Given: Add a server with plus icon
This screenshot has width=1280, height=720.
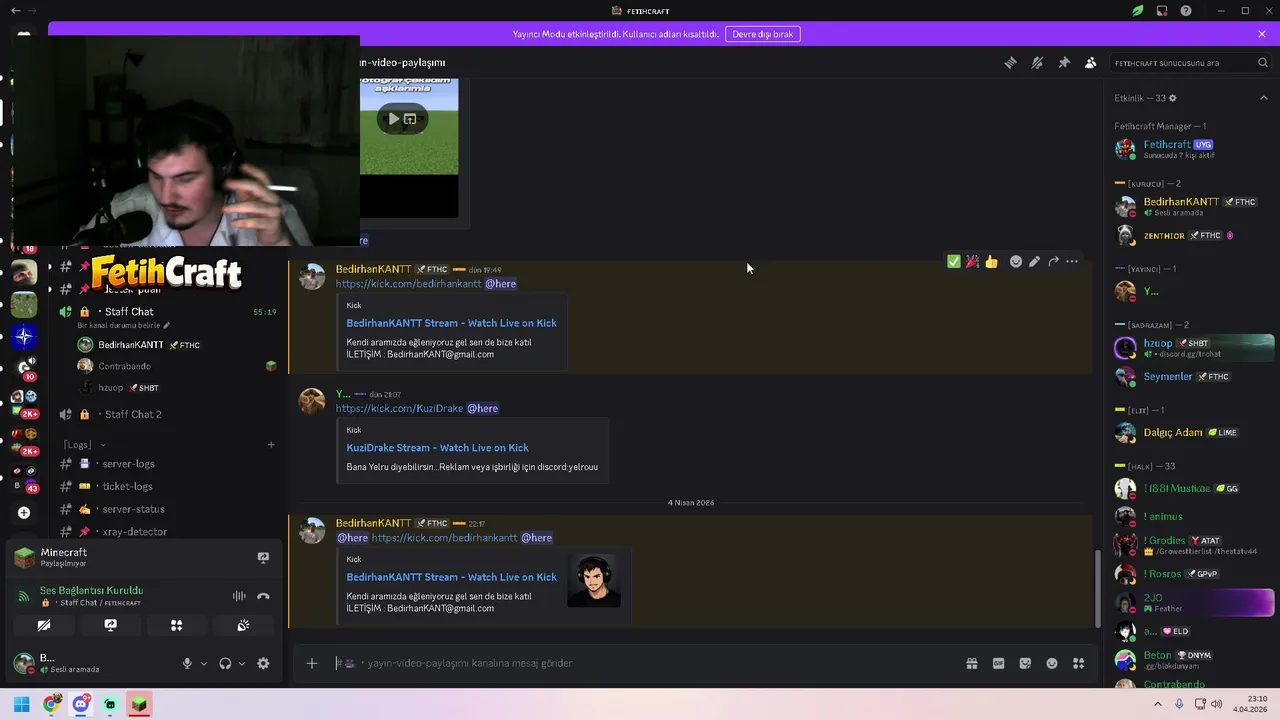Looking at the screenshot, I should coord(24,512).
